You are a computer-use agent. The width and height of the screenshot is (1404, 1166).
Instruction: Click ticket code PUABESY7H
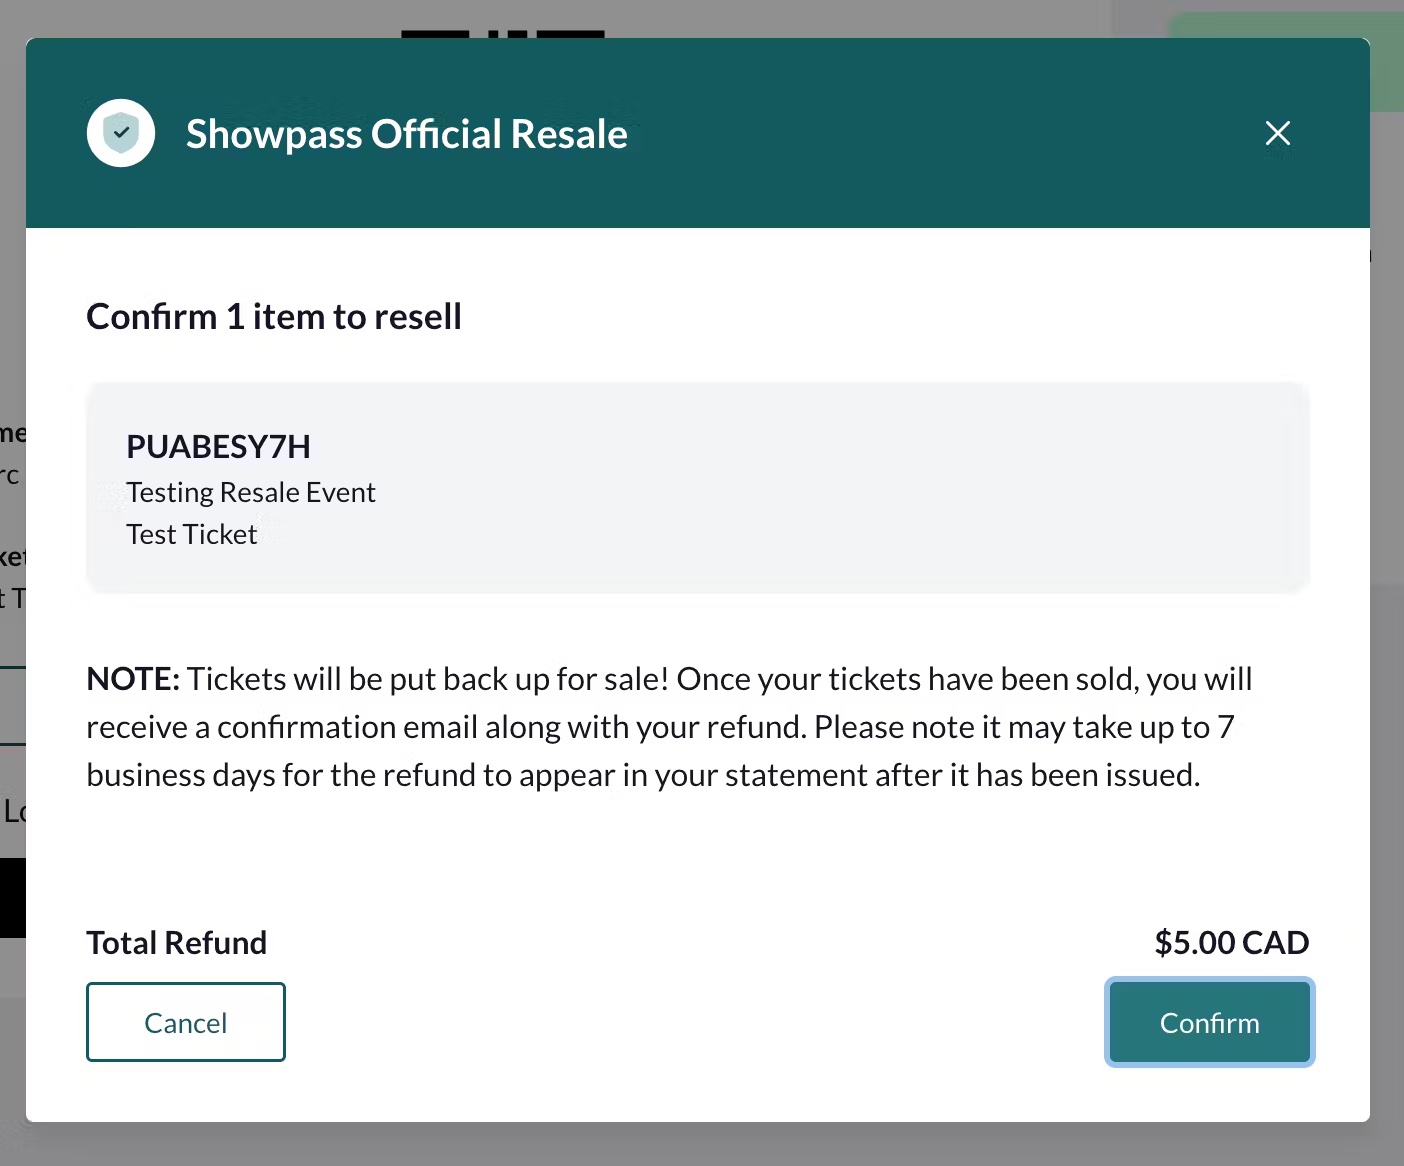[218, 446]
